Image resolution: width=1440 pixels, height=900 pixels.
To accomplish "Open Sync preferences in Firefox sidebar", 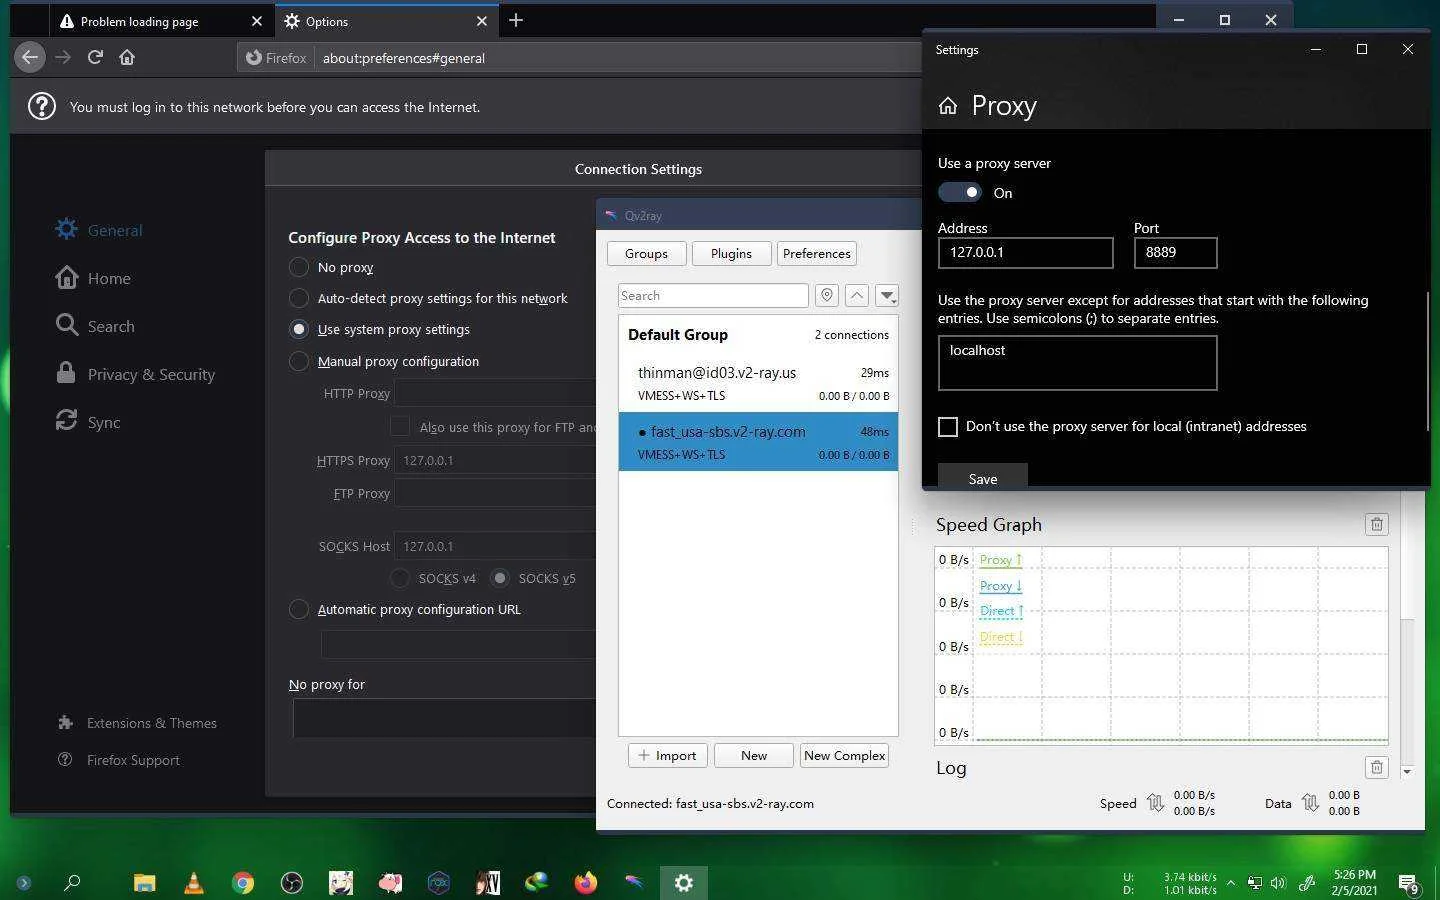I will 88,422.
